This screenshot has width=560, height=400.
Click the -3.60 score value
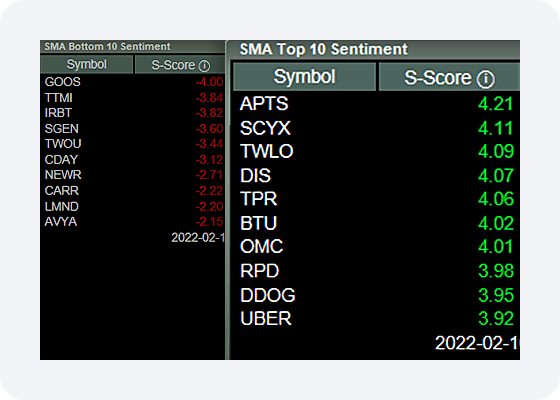coord(209,129)
